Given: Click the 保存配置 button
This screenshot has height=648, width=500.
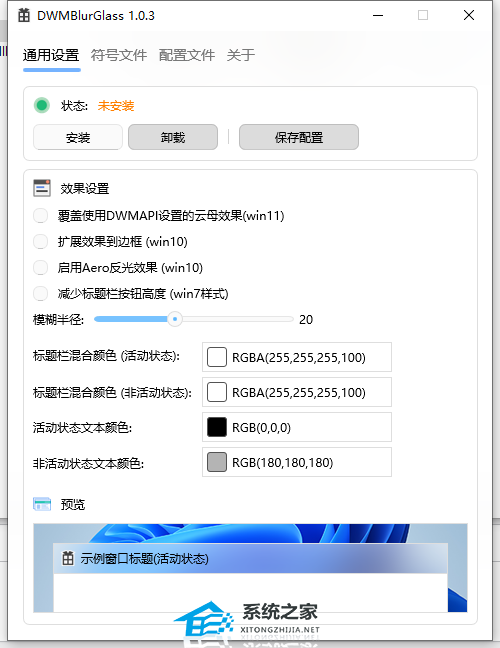Looking at the screenshot, I should pos(299,137).
